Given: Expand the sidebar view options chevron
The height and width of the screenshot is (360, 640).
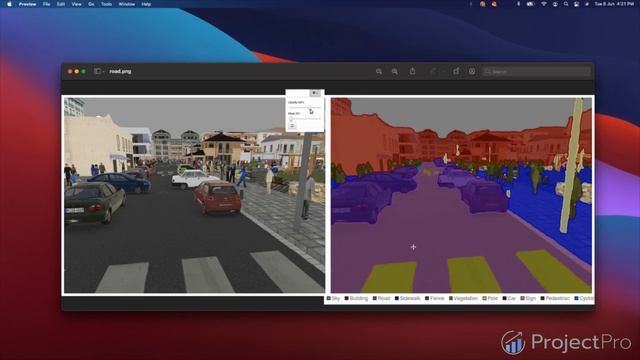Looking at the screenshot, I should 103,72.
